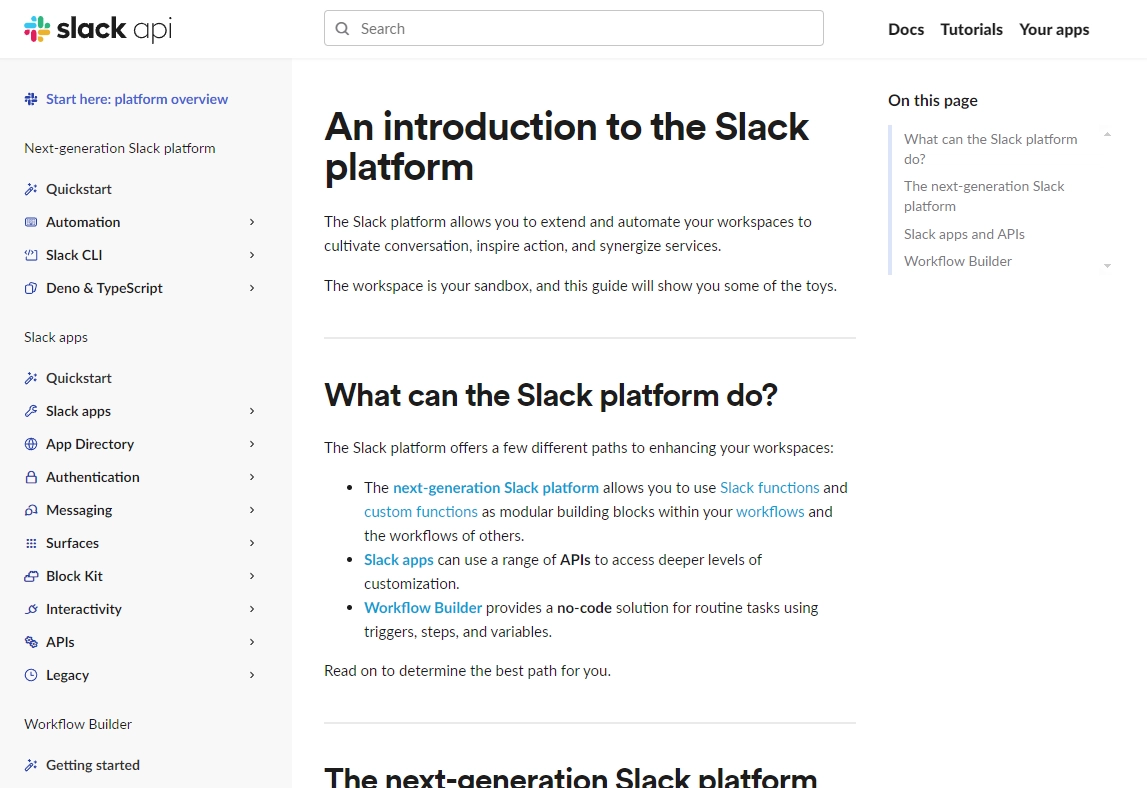Open the Tutorials menu
1147x788 pixels.
point(971,29)
